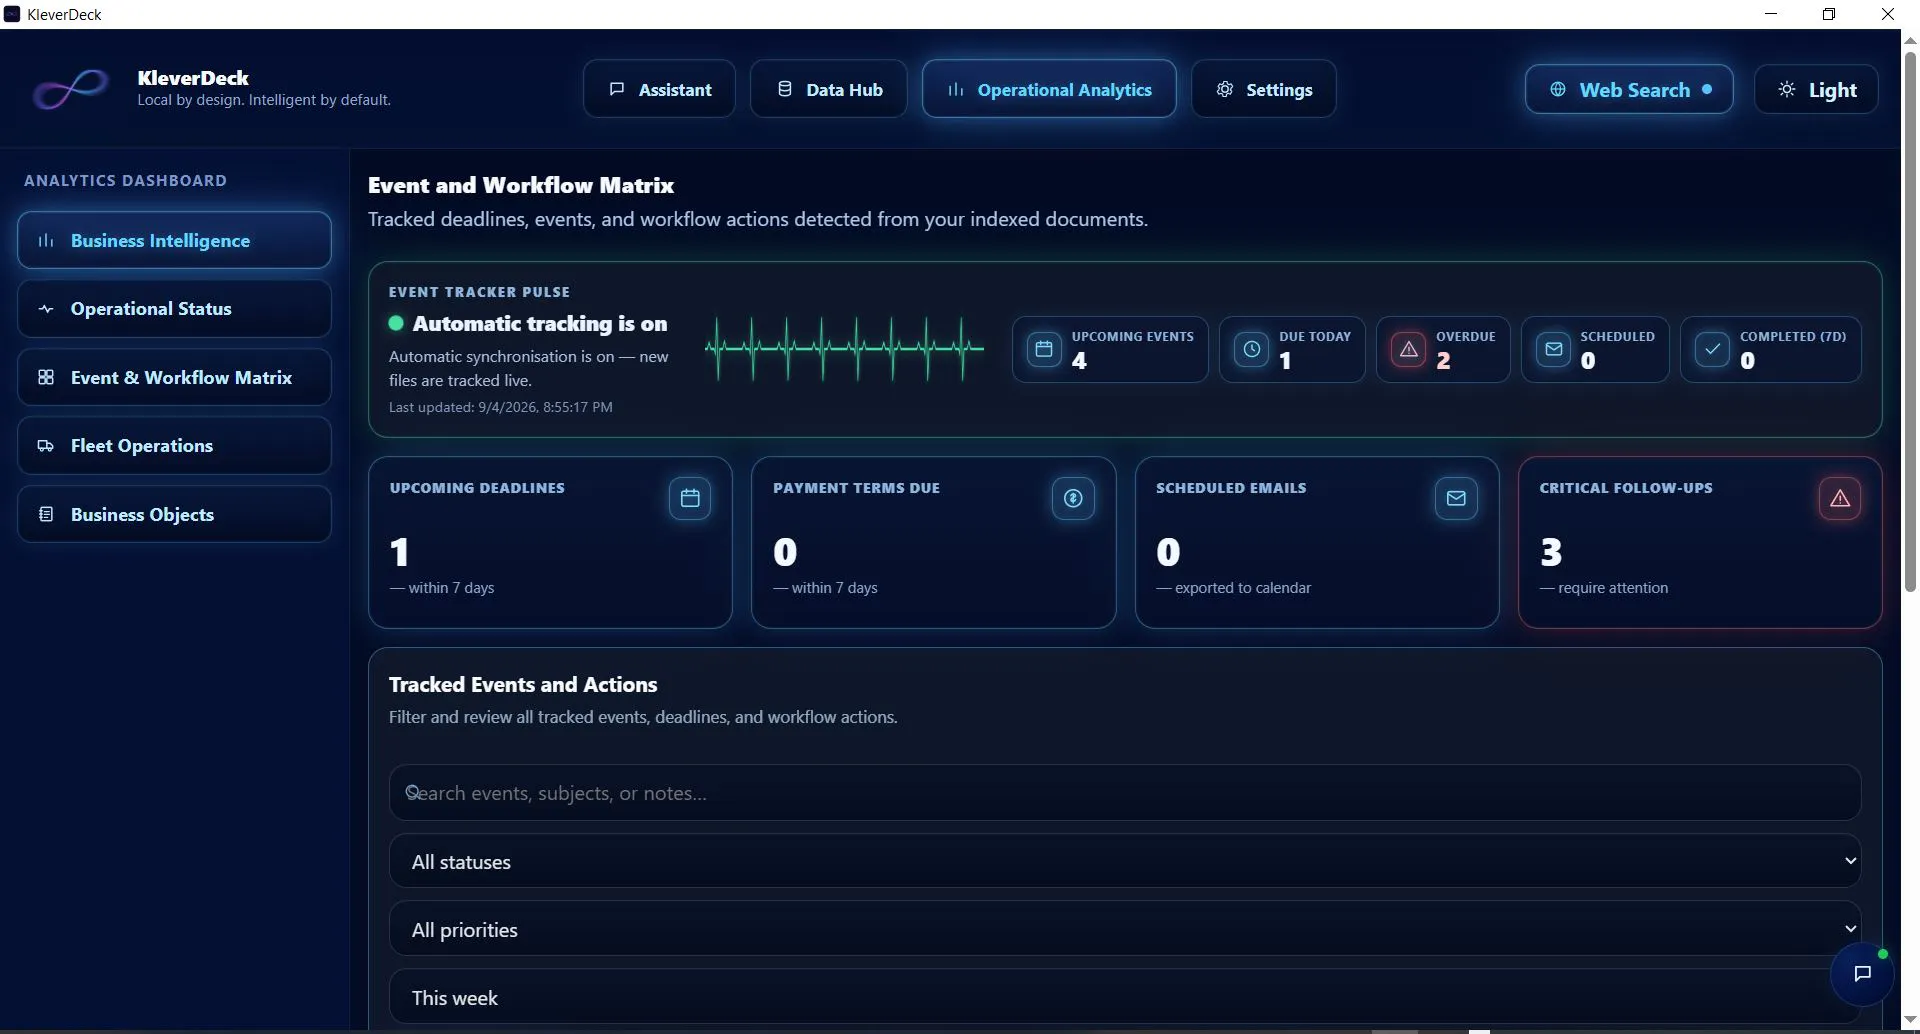The image size is (1920, 1034).
Task: Click the Upcoming Deadlines calendar icon
Action: [x=690, y=498]
